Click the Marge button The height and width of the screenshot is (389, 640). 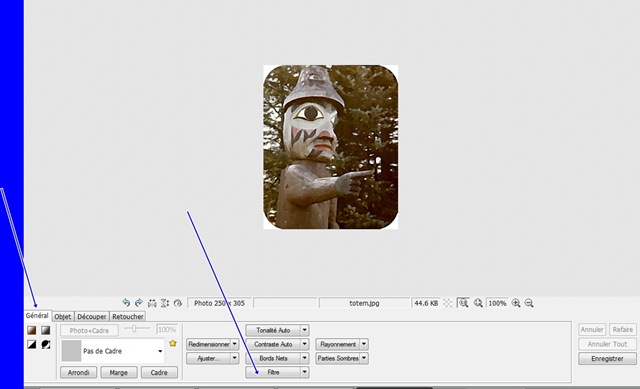(x=119, y=372)
